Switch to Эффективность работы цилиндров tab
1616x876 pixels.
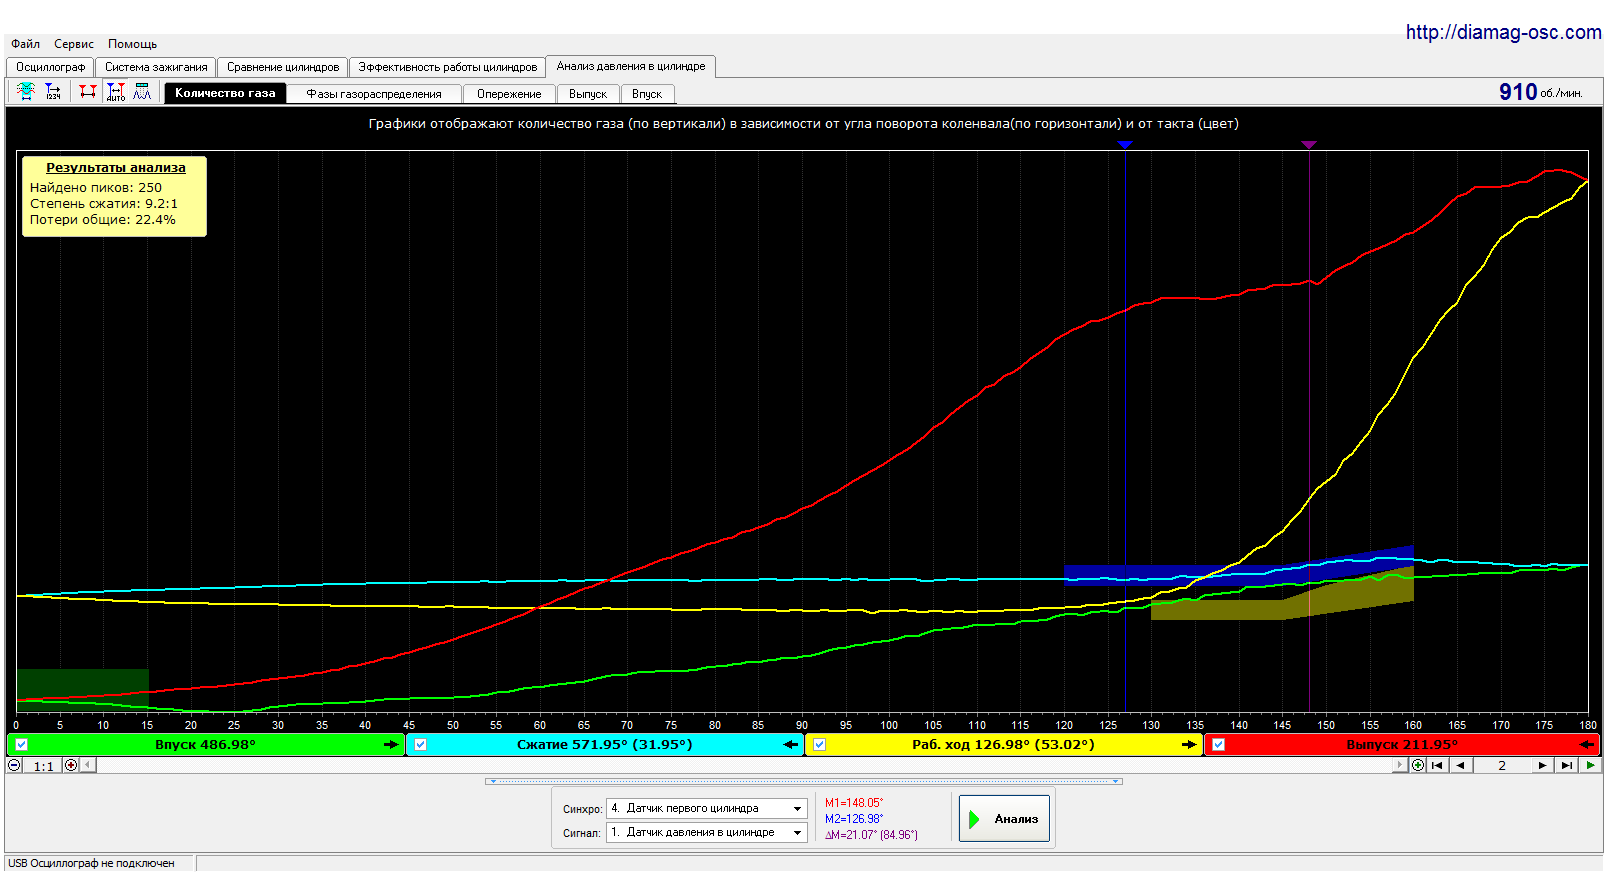click(x=448, y=67)
